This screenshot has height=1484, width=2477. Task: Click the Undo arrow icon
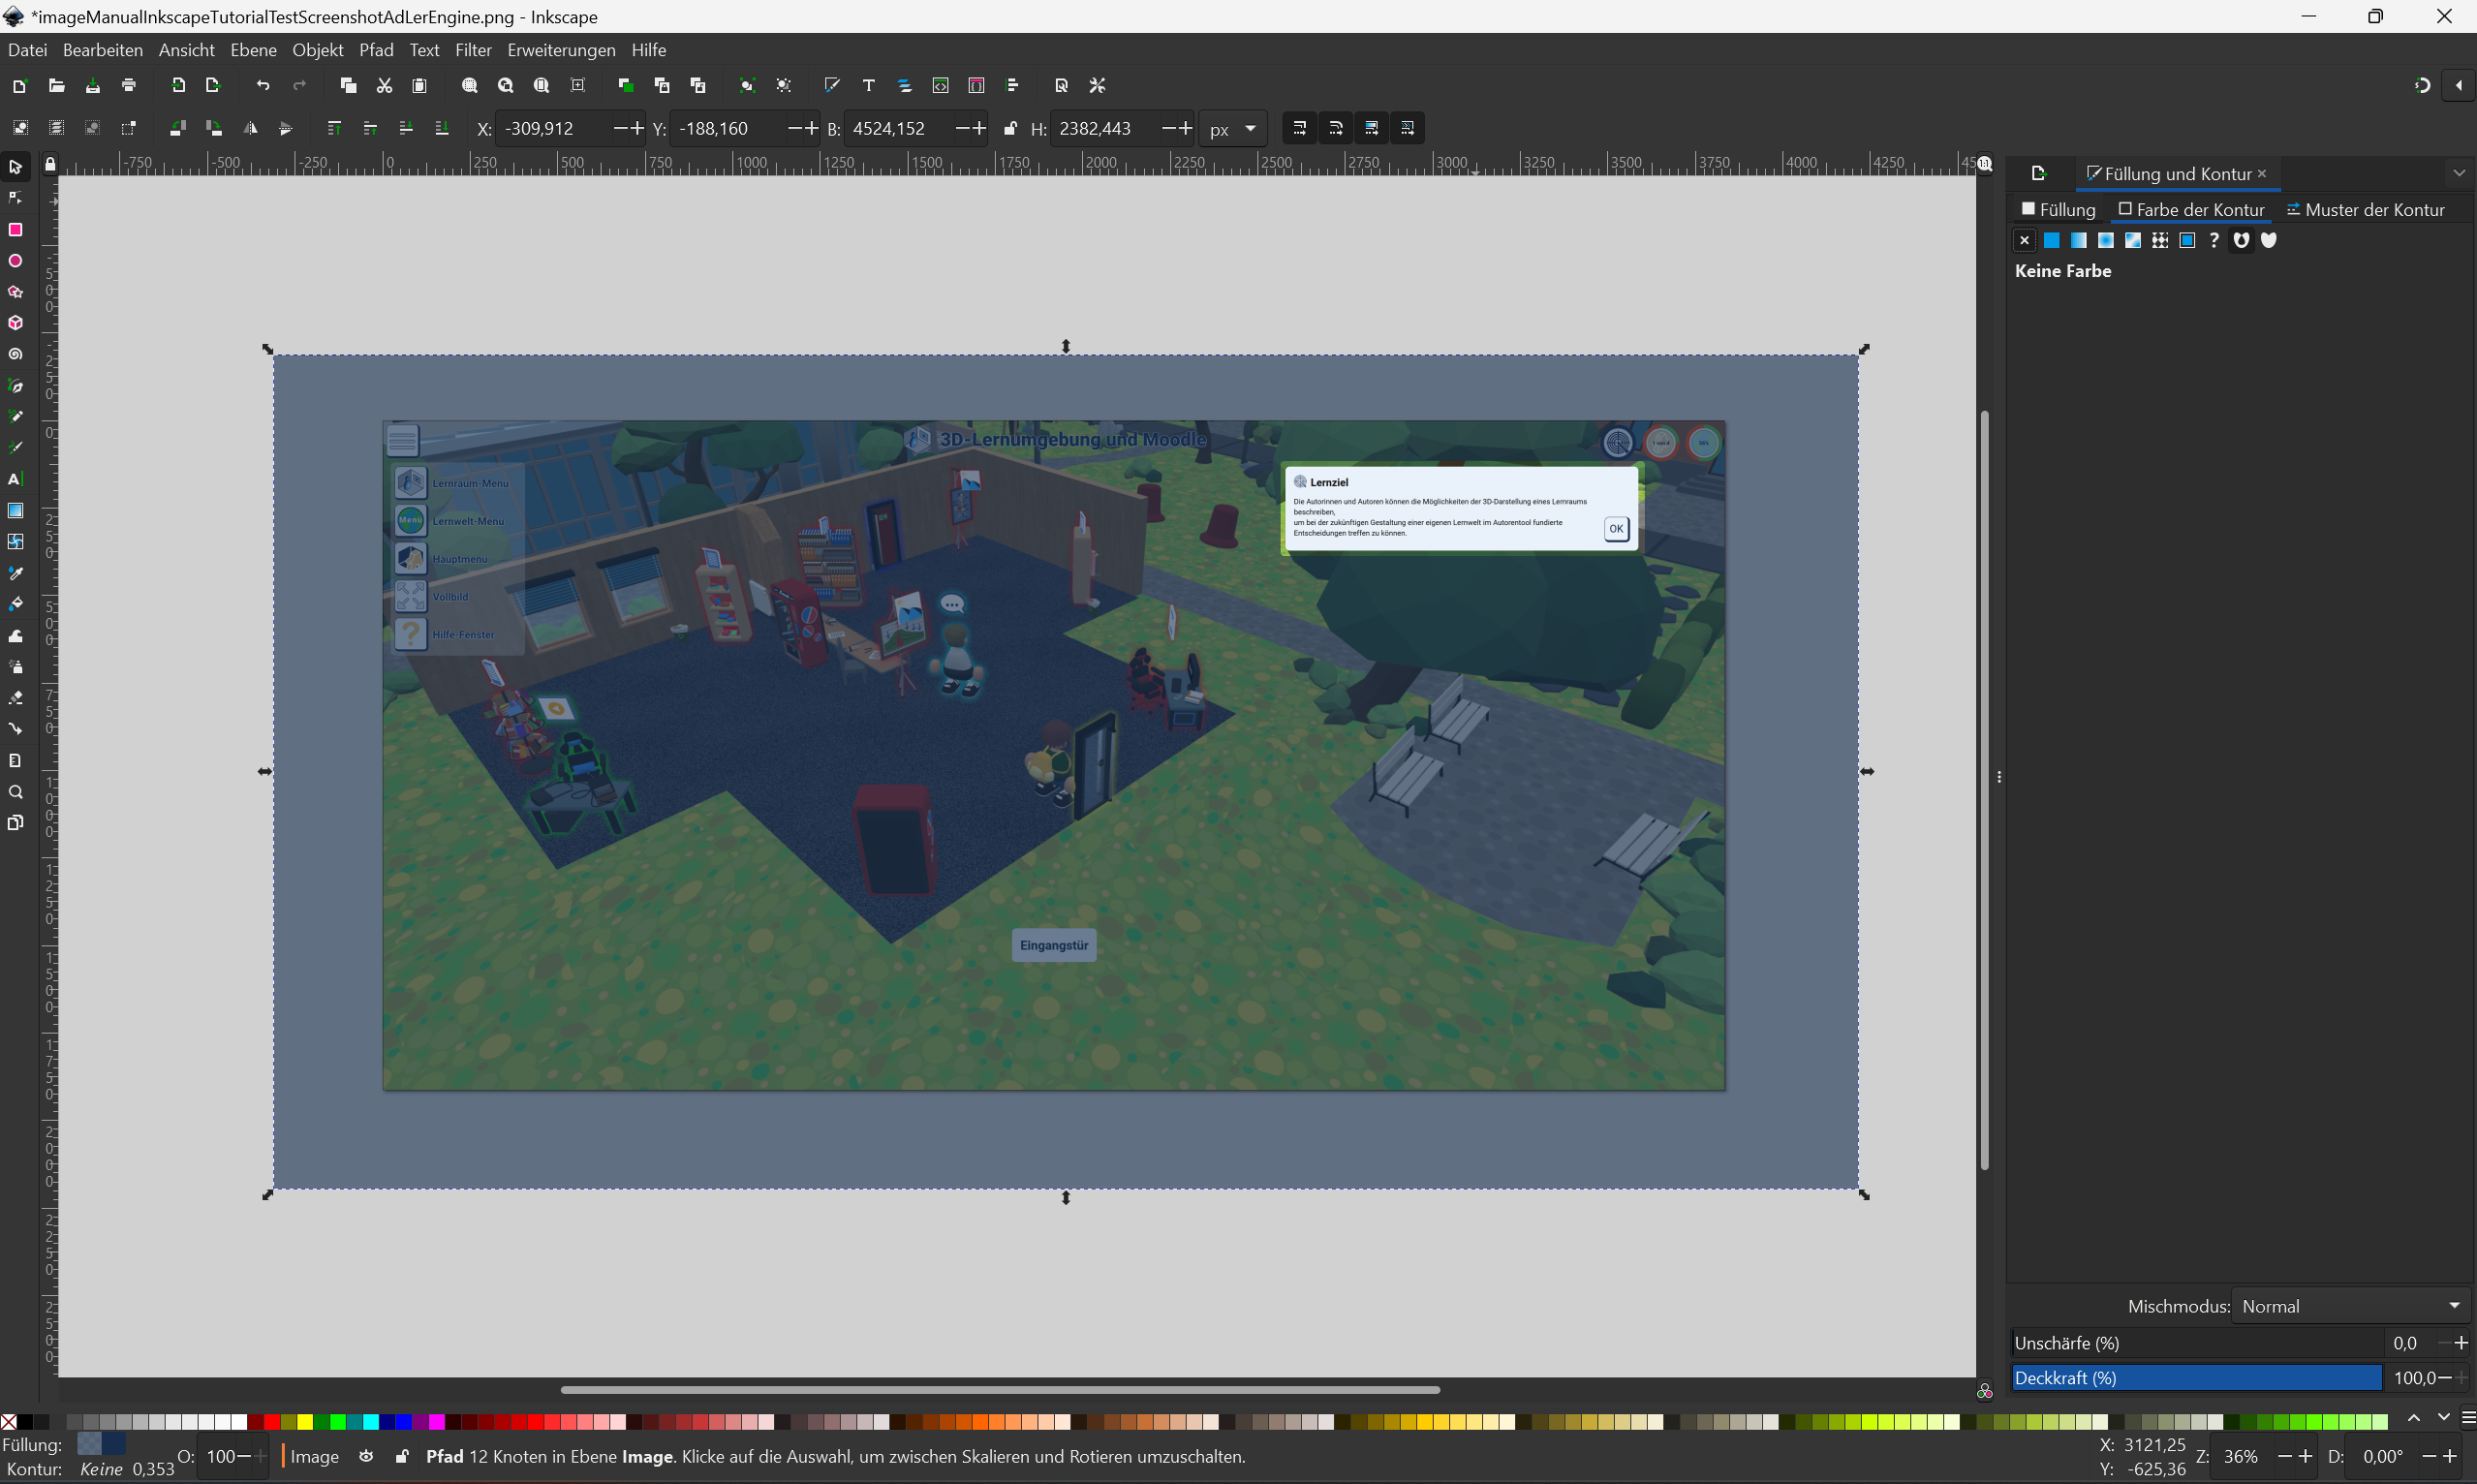pyautogui.click(x=263, y=86)
